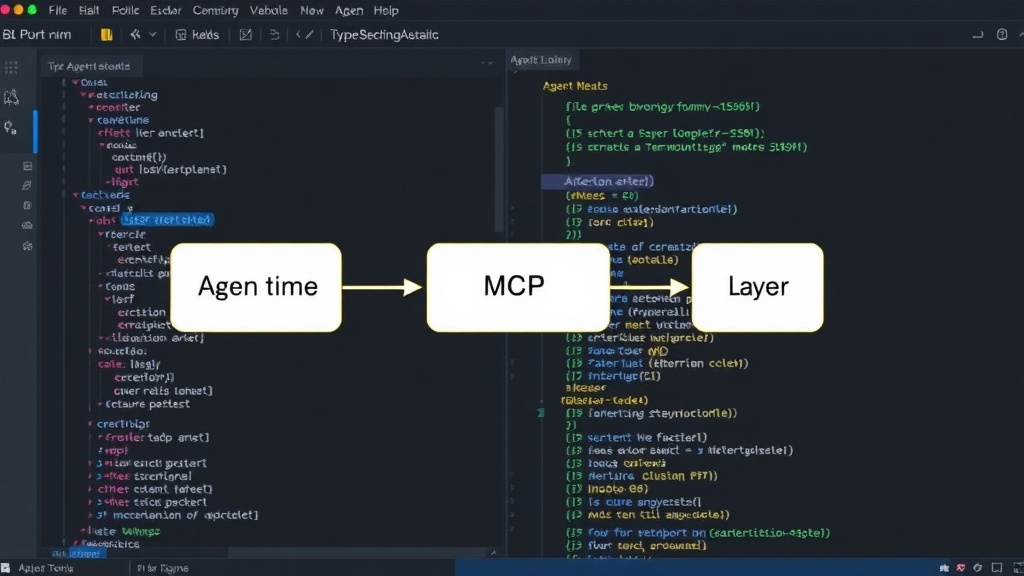Click the lowest small icon in the left sidebar
Screen dimensions: 1024x576
(x=27, y=246)
